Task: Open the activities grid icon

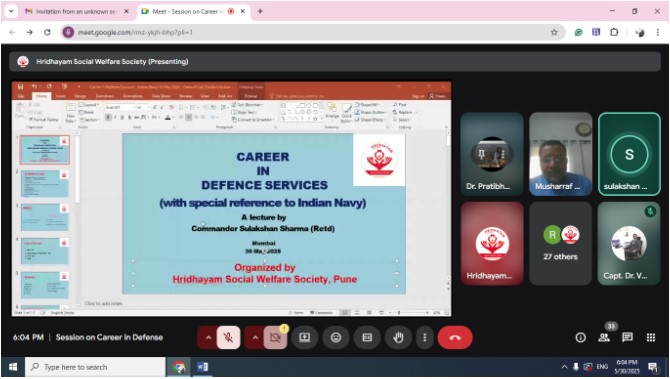Action: (x=651, y=338)
